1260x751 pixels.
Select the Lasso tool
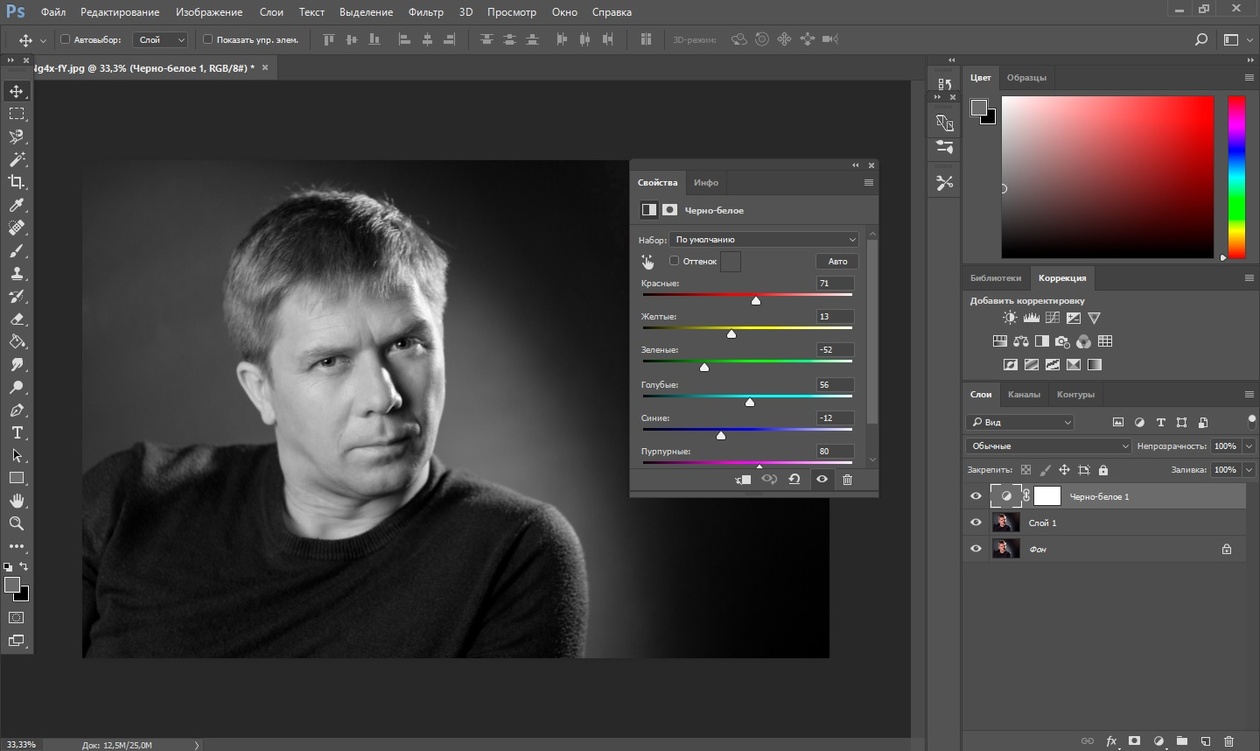[x=17, y=137]
